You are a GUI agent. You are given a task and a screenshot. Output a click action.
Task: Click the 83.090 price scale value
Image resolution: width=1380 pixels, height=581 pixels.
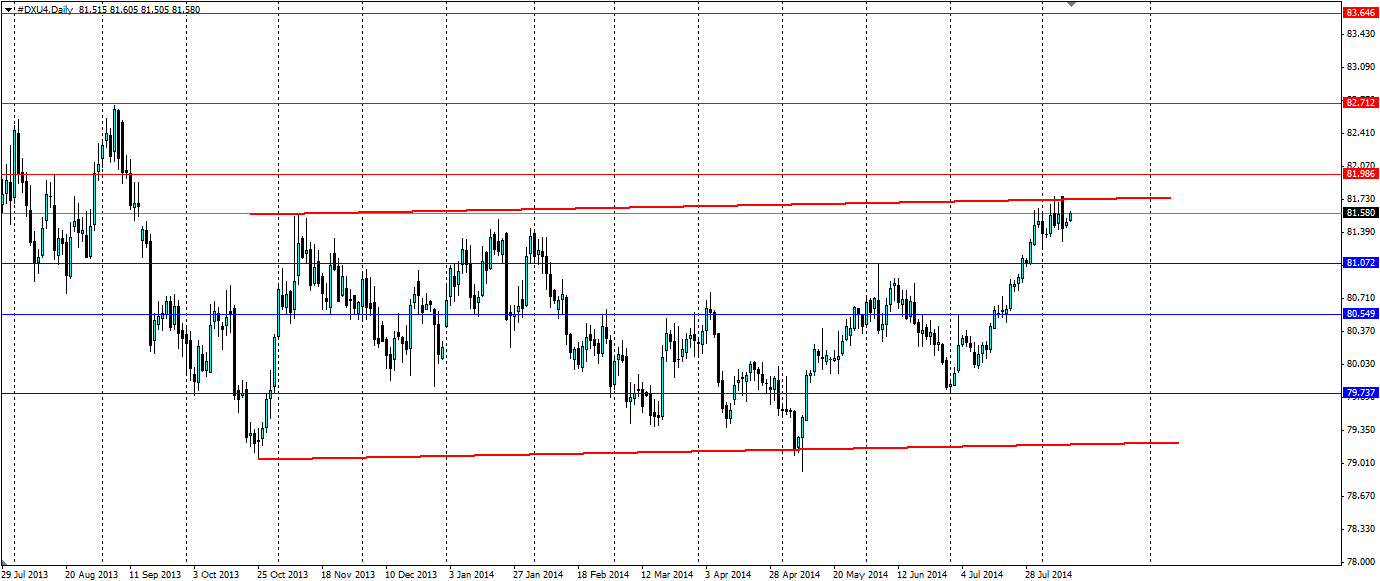(1360, 67)
